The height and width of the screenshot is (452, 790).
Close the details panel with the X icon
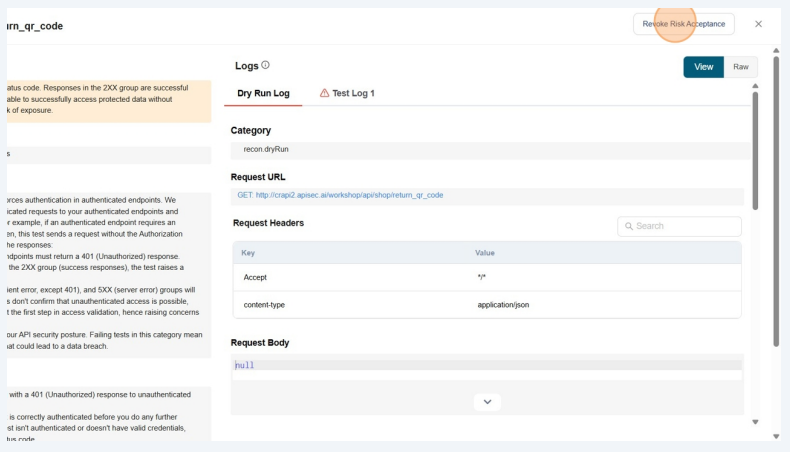point(758,24)
